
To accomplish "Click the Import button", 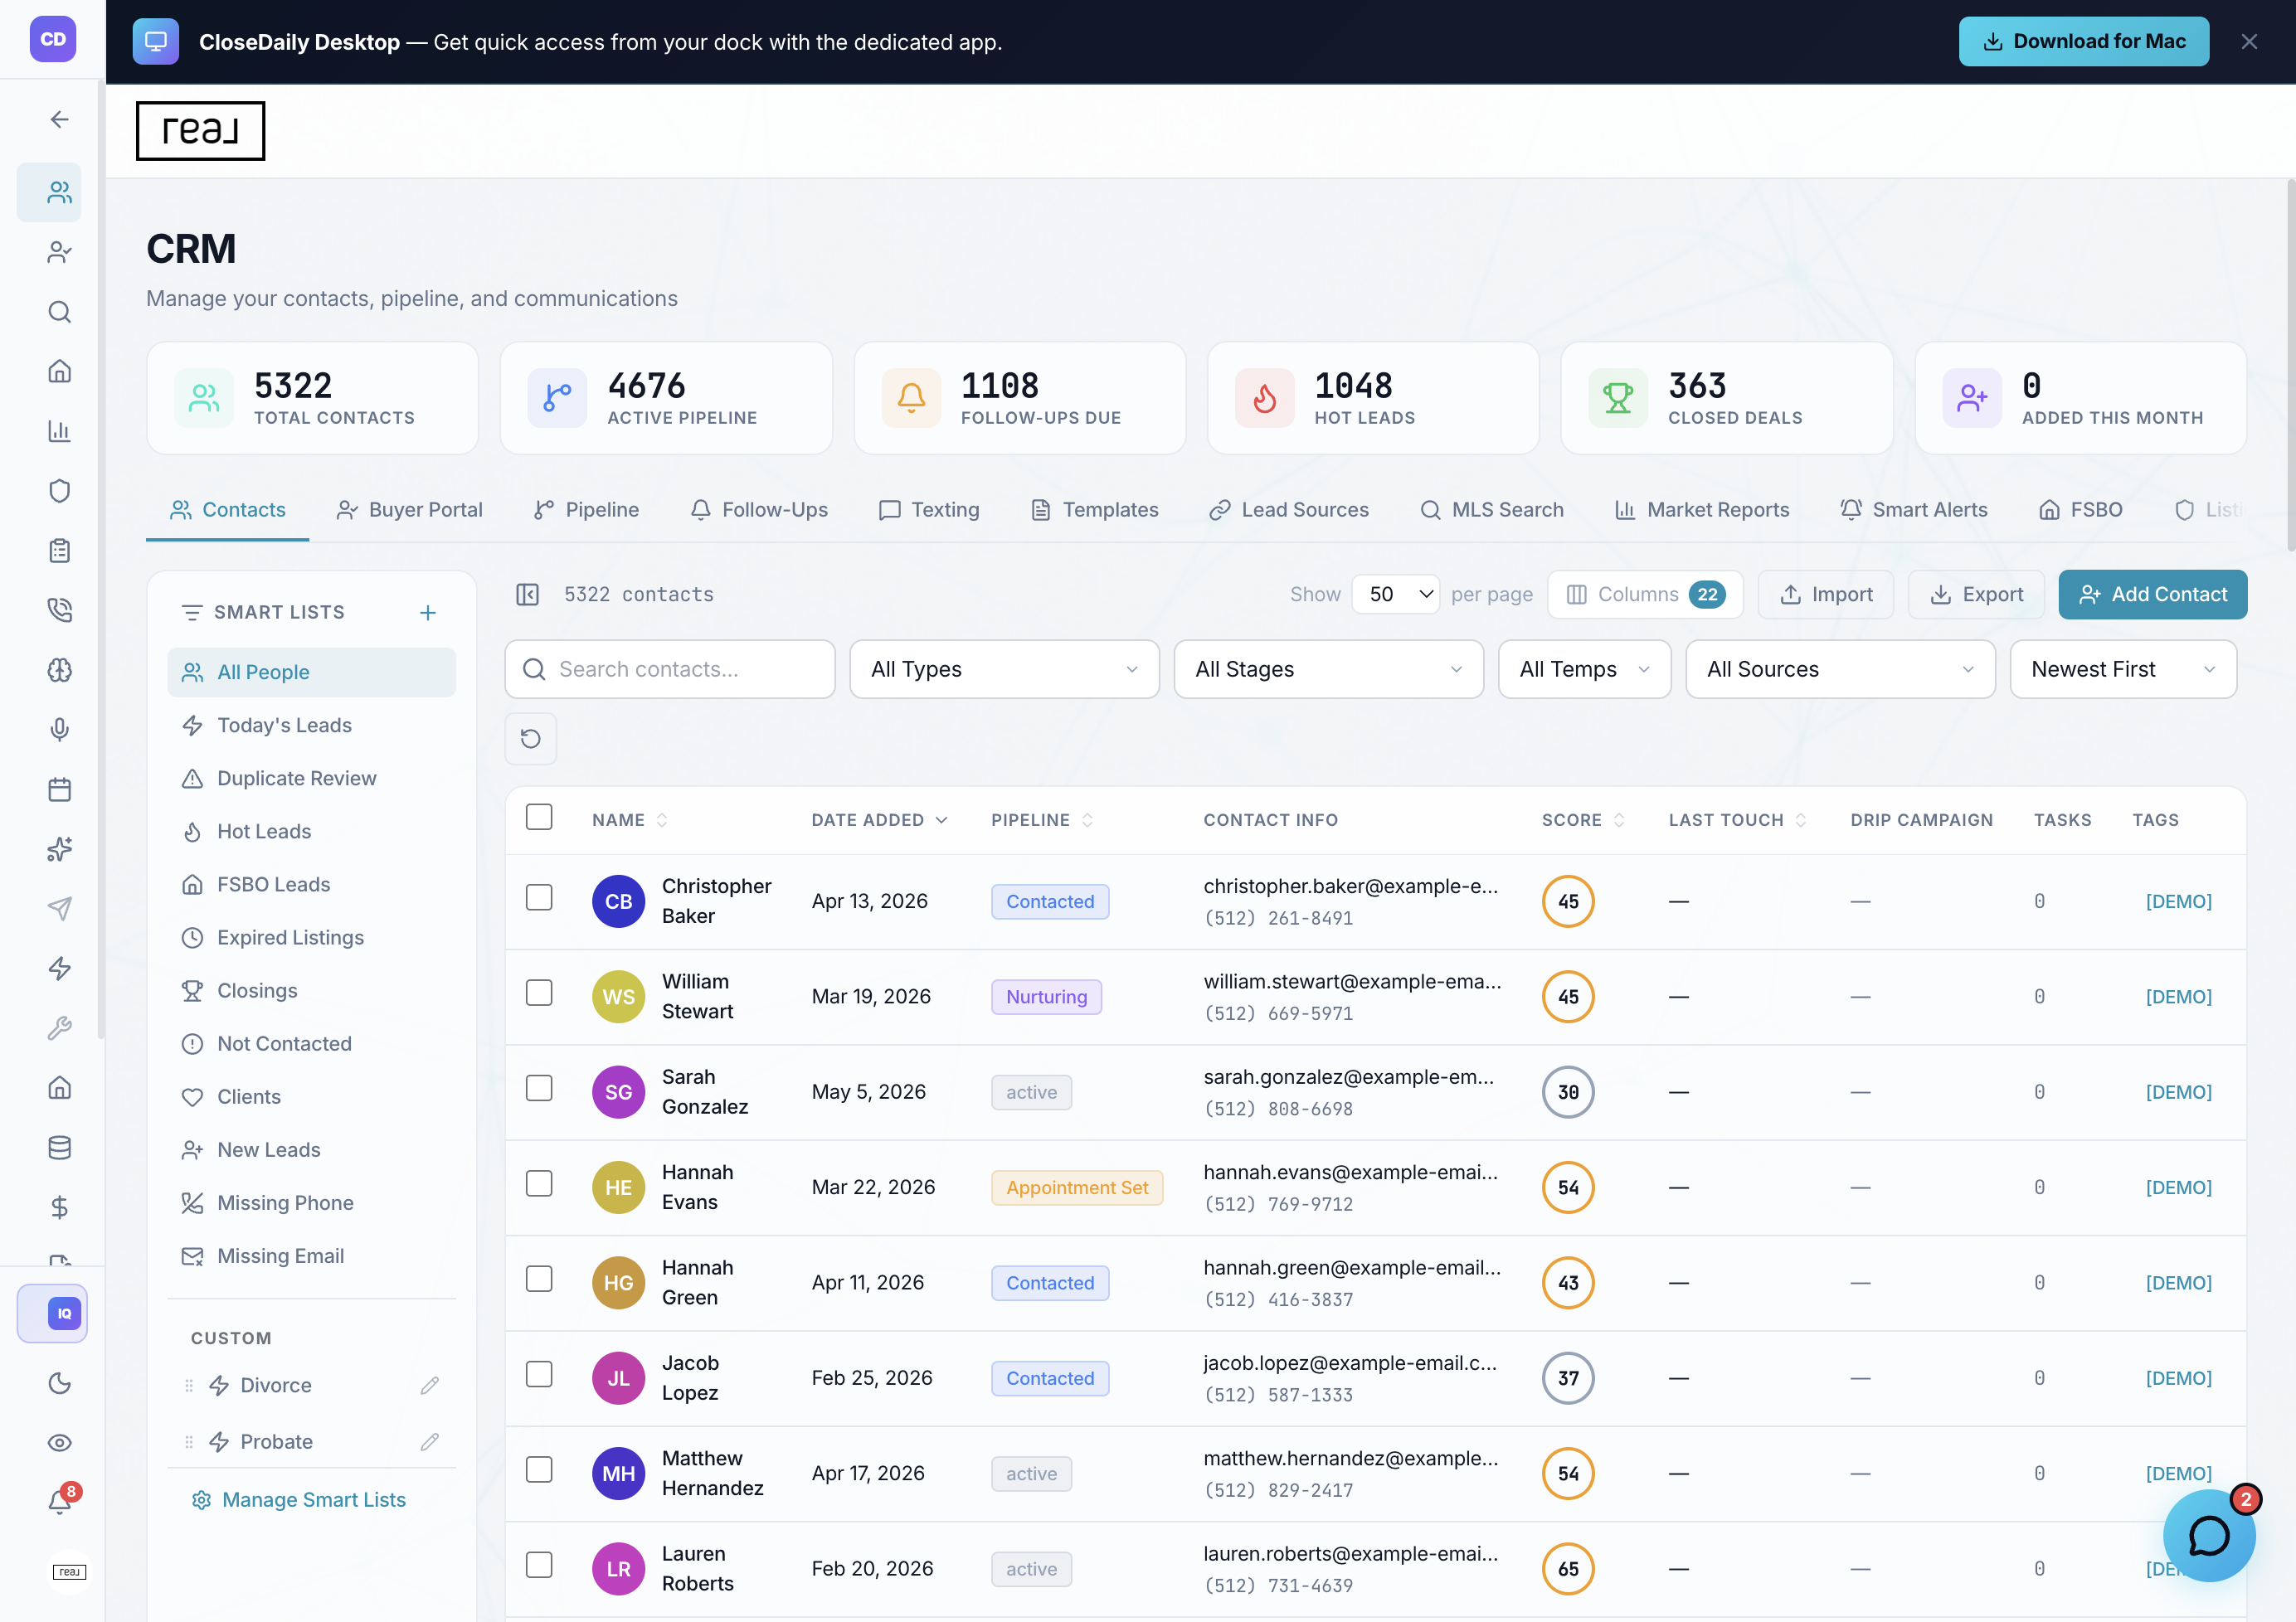I will coord(1826,595).
